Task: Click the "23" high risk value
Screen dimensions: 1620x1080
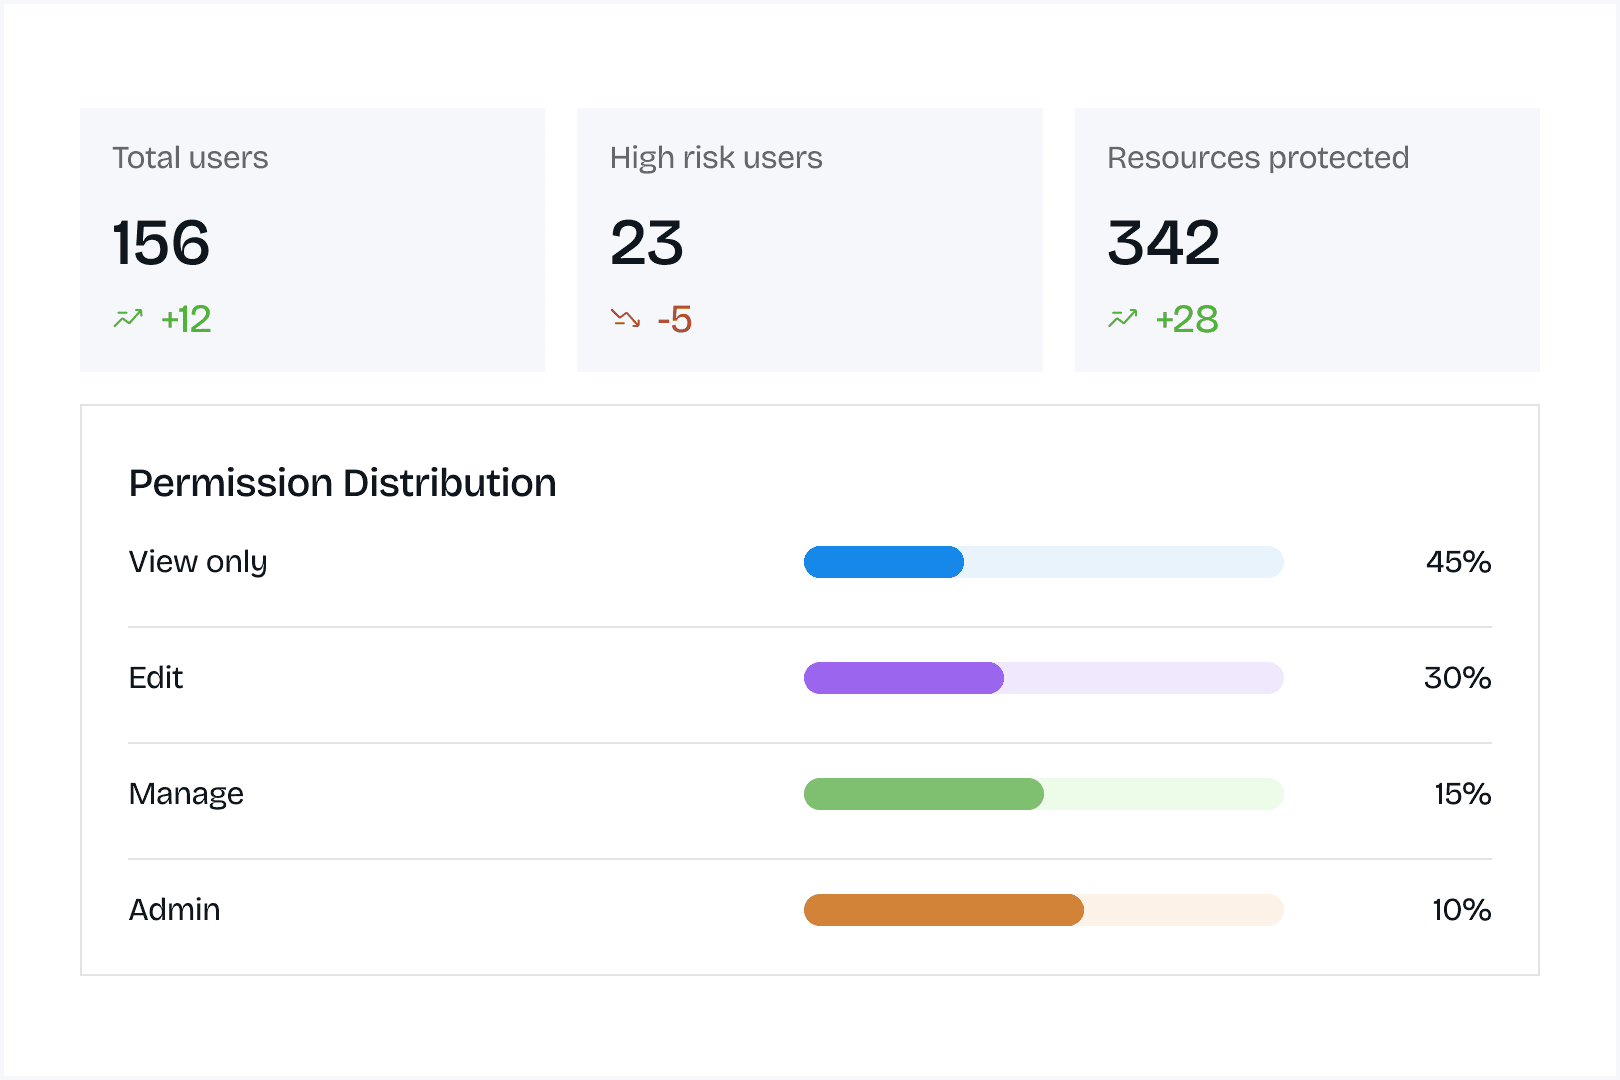Action: pos(647,243)
